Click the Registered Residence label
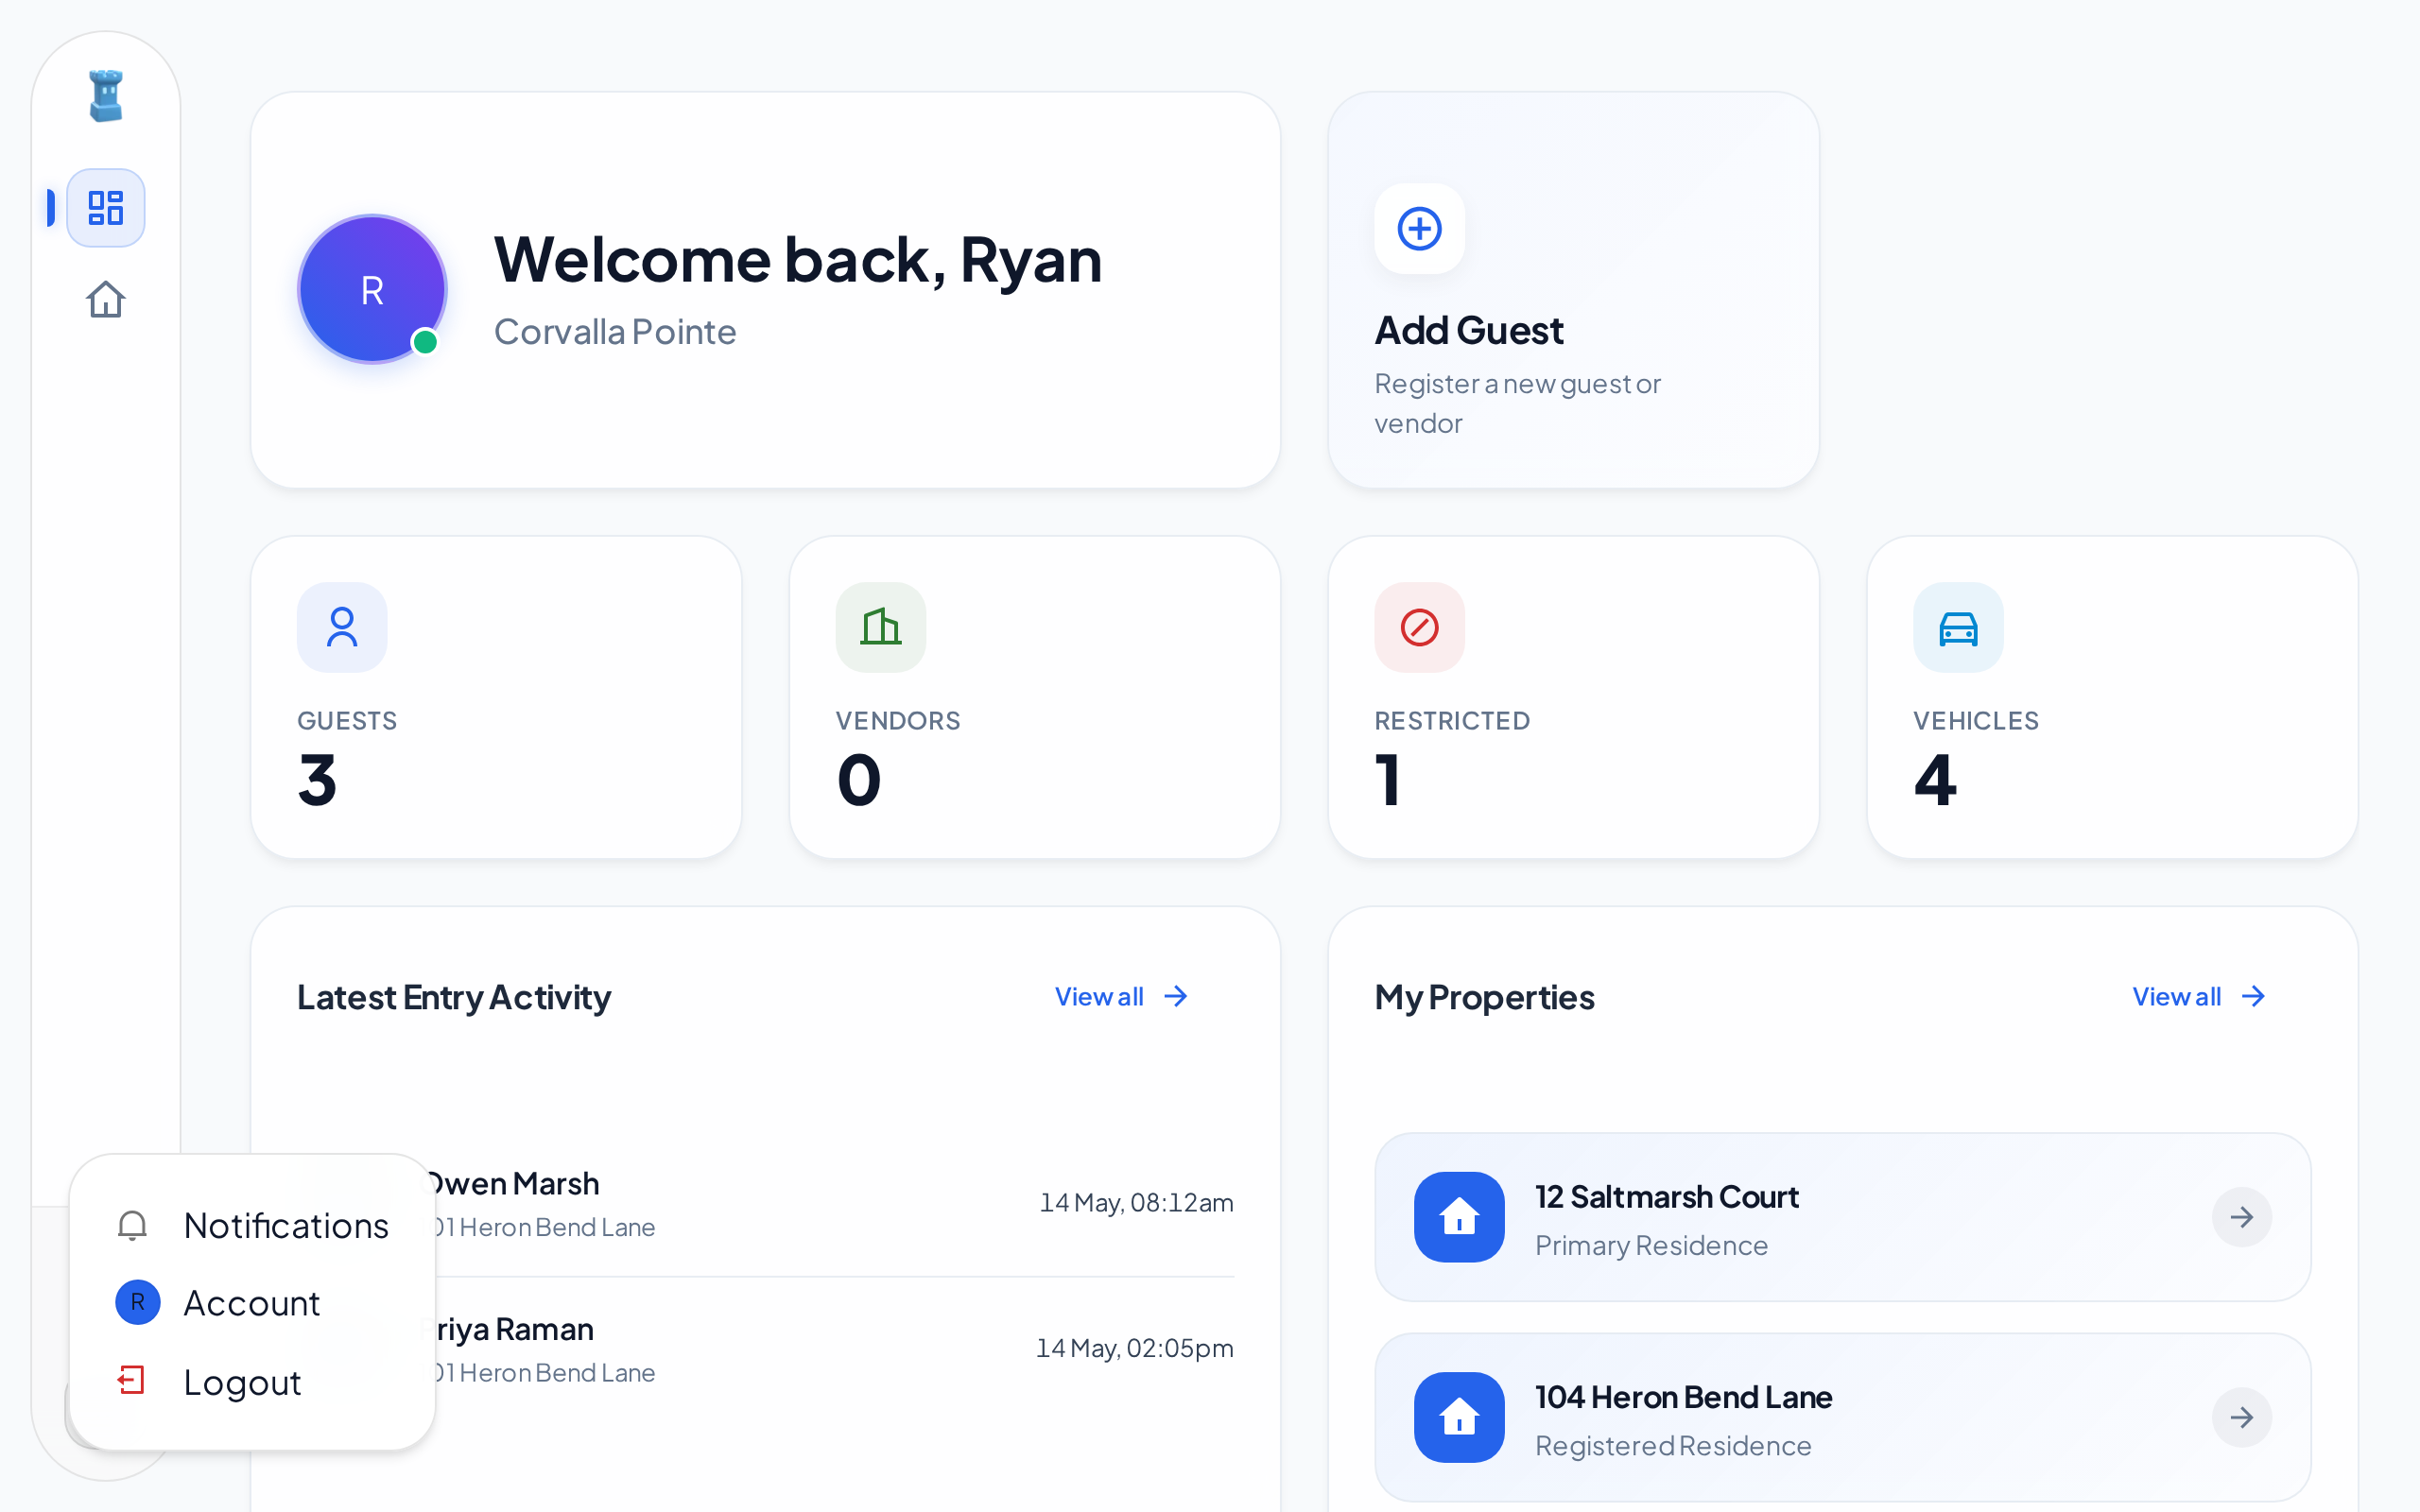Viewport: 2420px width, 1512px height. coord(1673,1446)
